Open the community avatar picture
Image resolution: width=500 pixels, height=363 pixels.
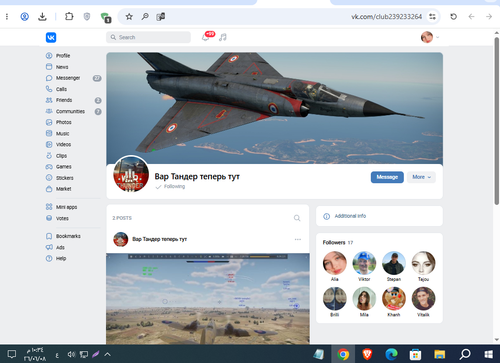coord(131,174)
